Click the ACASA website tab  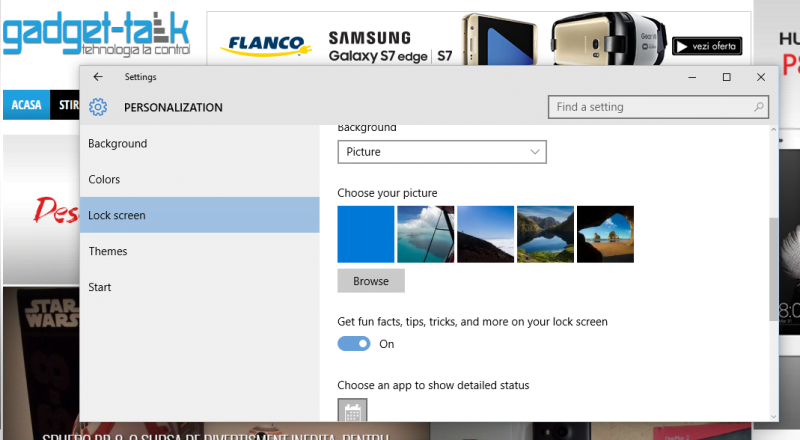[x=27, y=105]
